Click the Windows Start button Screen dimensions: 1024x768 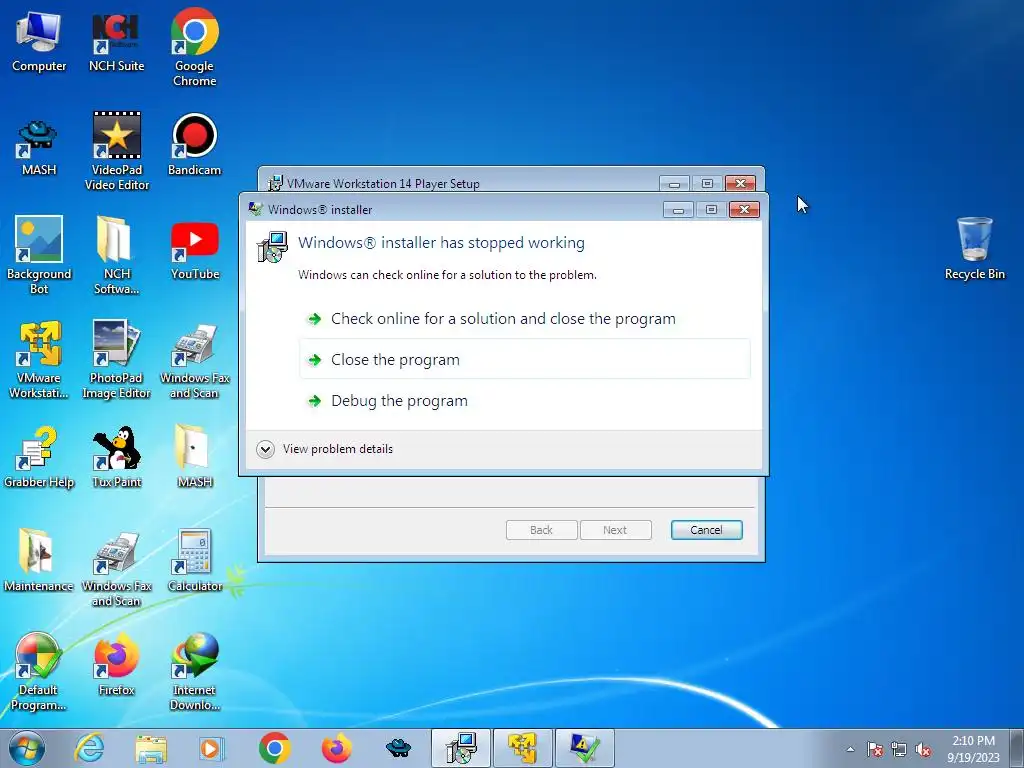[27, 748]
